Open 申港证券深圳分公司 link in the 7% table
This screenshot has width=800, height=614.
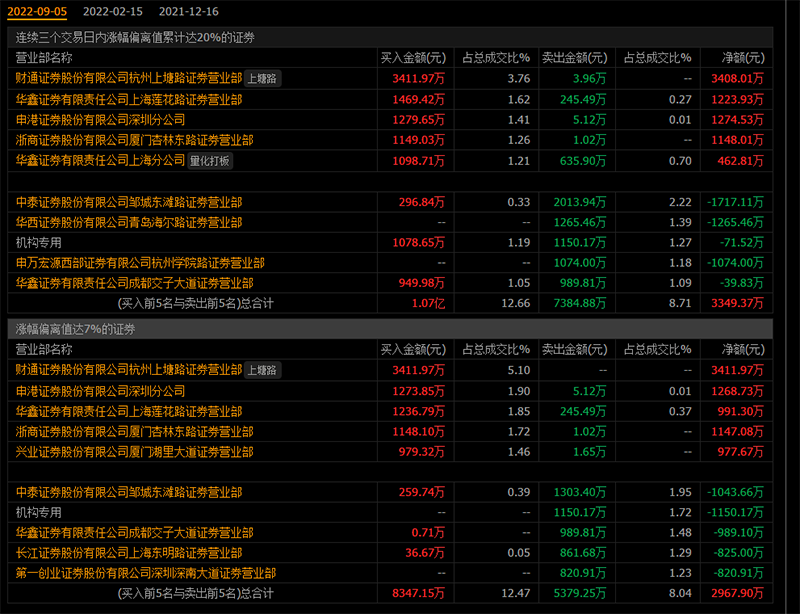100,391
